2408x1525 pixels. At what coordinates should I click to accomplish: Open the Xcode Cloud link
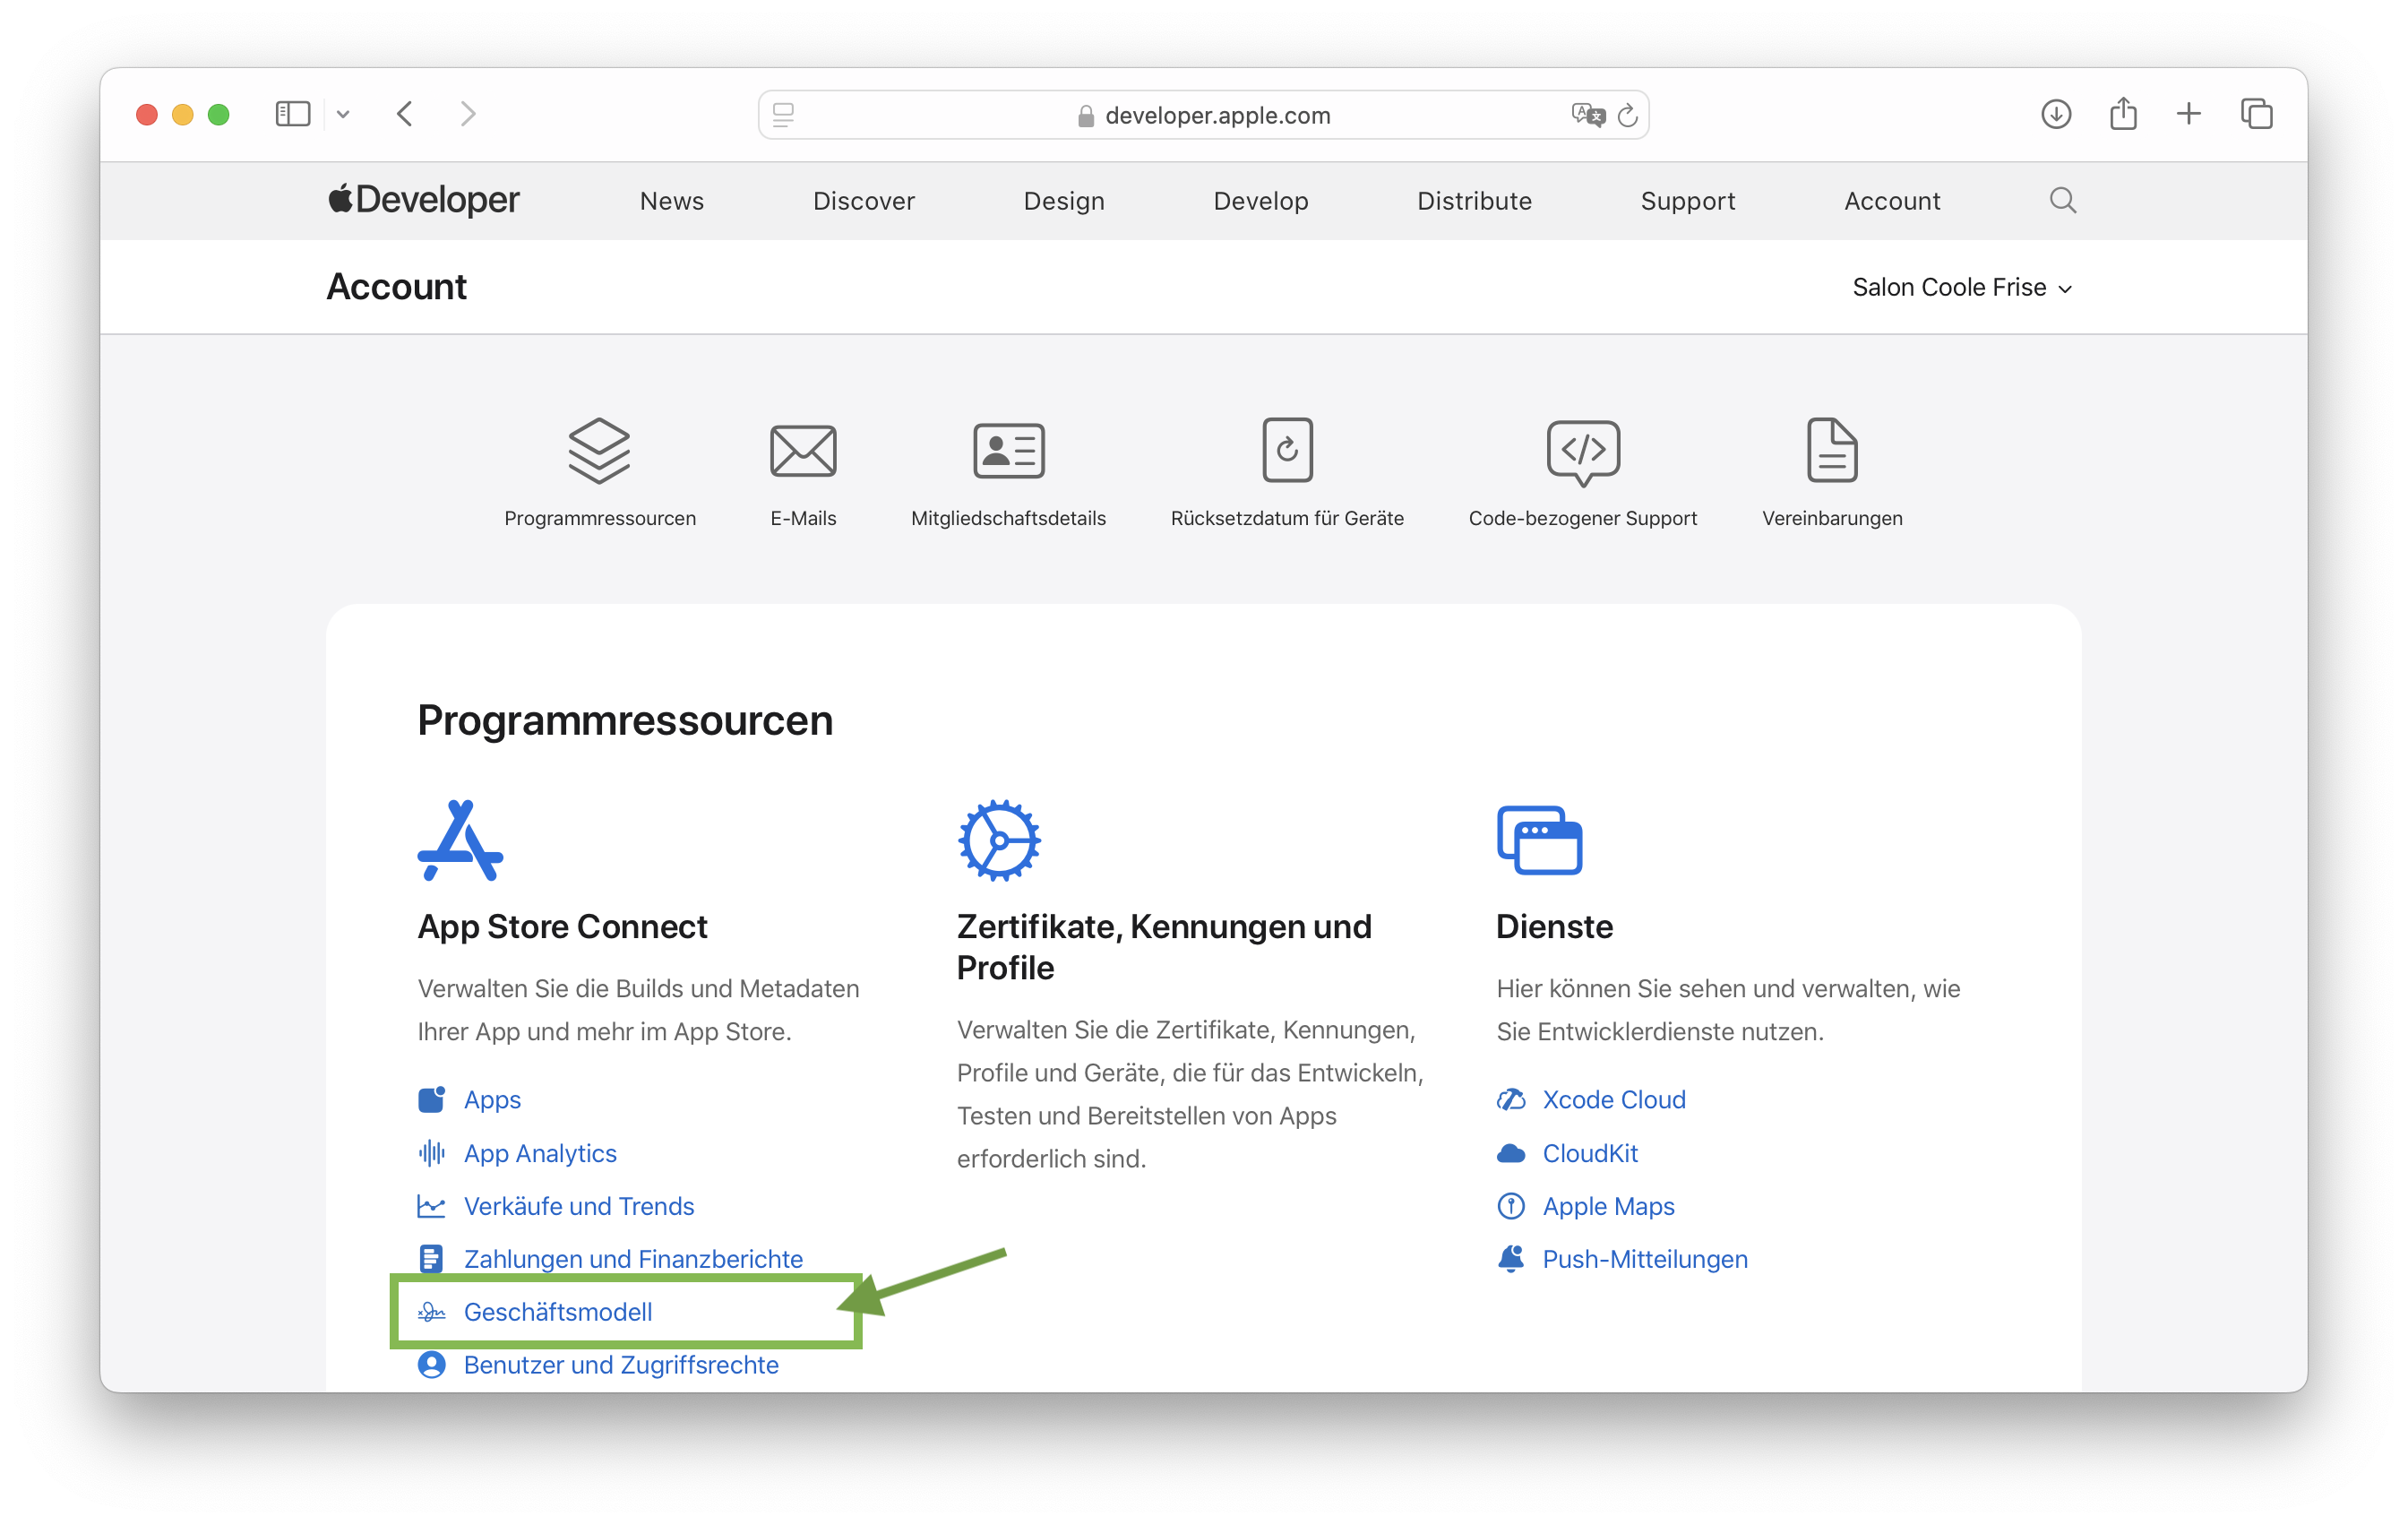pyautogui.click(x=1614, y=1100)
